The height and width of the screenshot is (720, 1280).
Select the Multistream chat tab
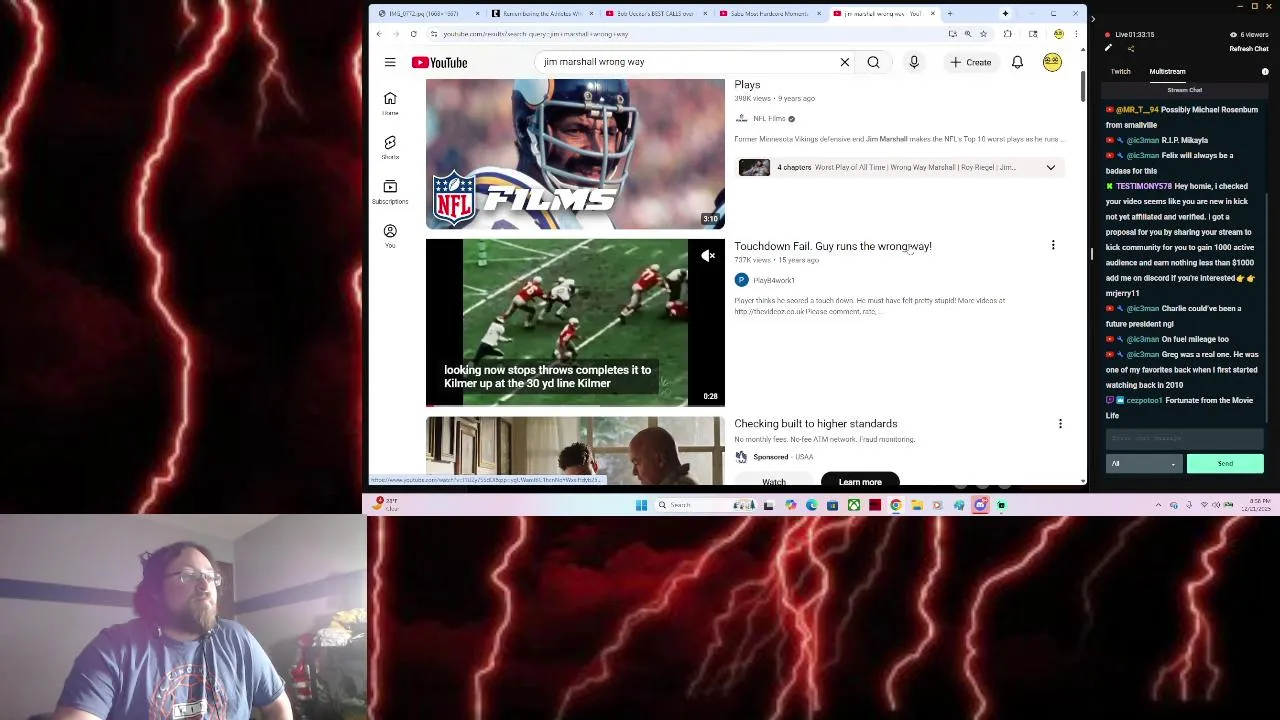(x=1167, y=72)
